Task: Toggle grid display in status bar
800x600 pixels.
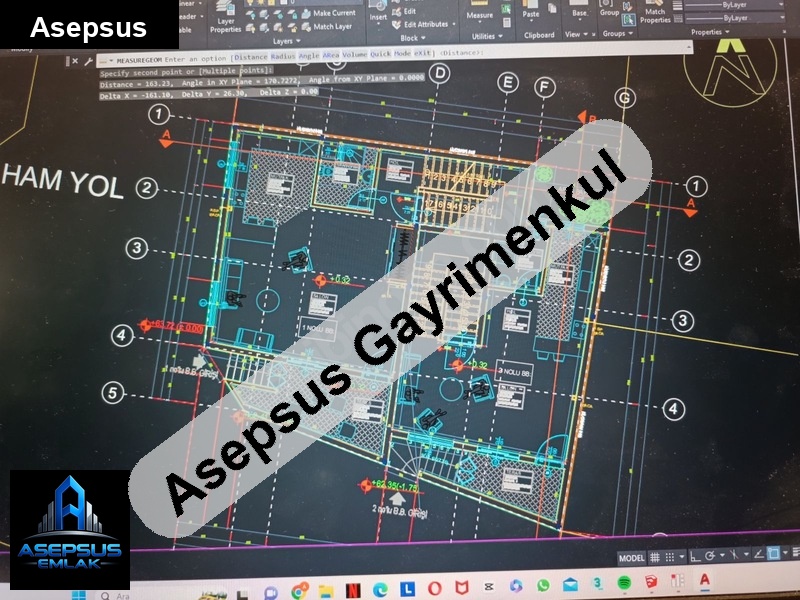Action: coord(656,557)
